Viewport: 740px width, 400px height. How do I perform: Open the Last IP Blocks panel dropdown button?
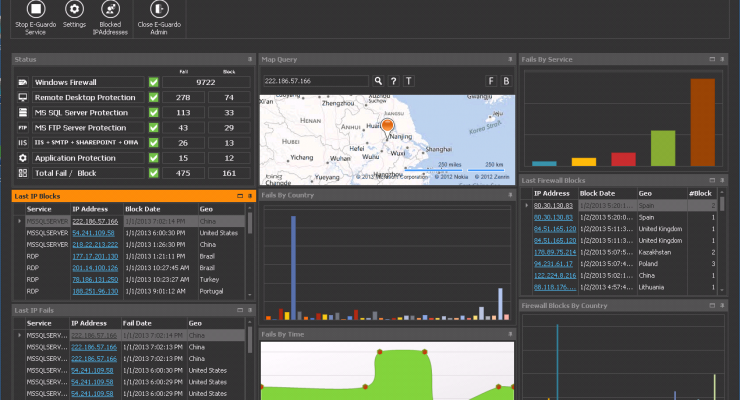point(239,196)
